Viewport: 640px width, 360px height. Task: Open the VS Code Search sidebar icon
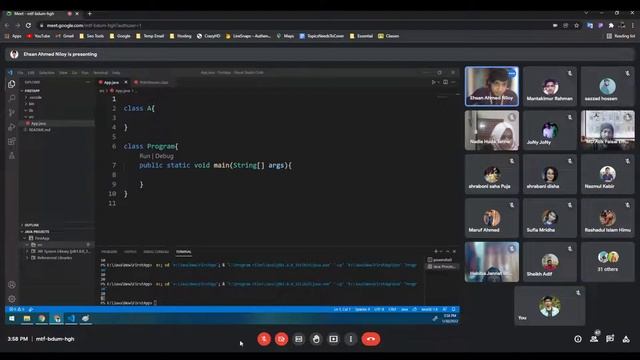(12, 98)
